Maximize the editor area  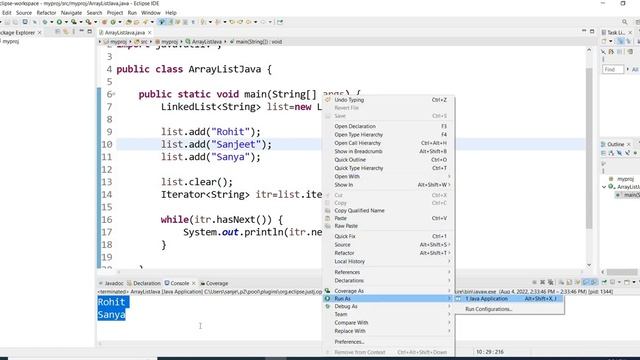(592, 31)
